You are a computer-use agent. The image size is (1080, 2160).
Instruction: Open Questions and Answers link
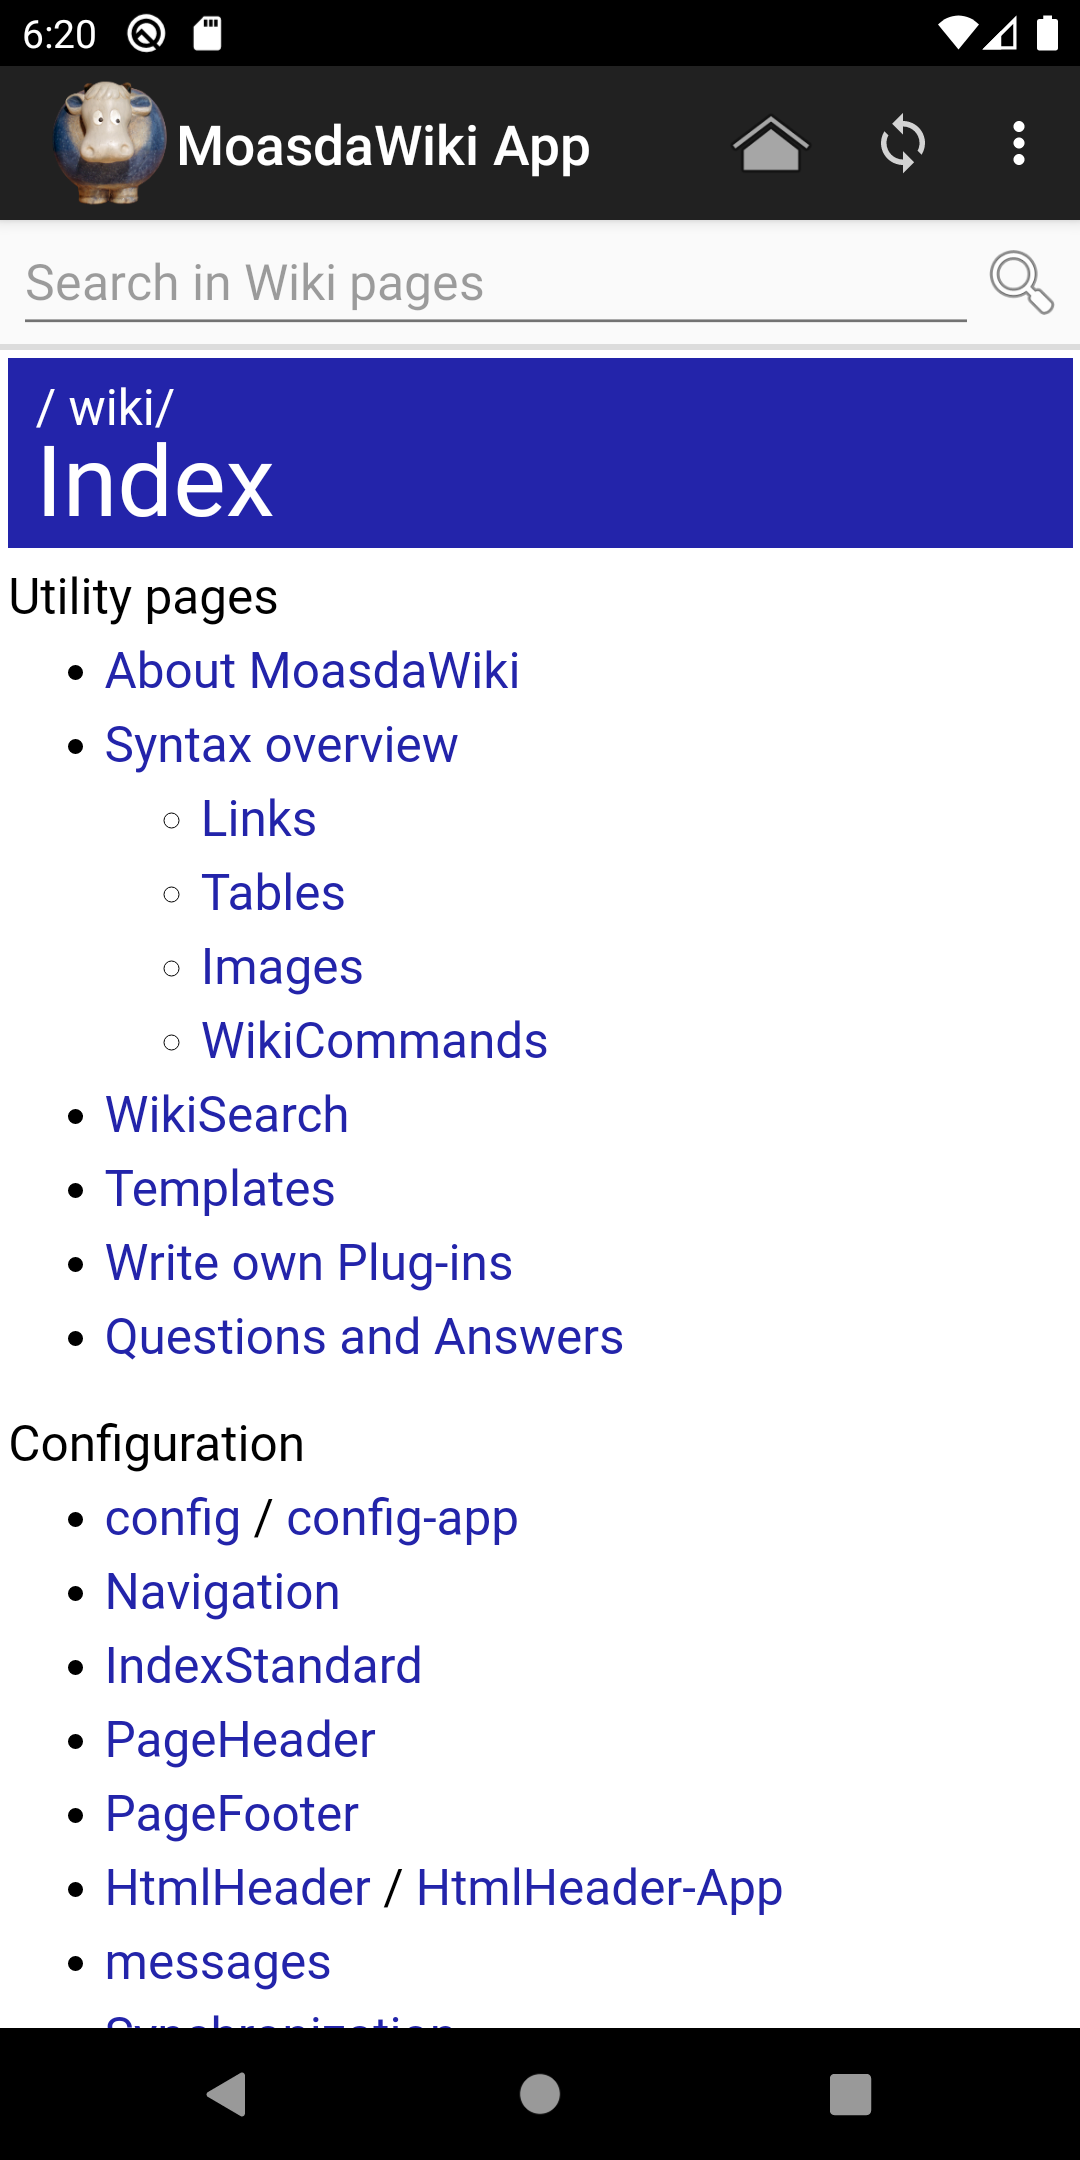coord(364,1337)
